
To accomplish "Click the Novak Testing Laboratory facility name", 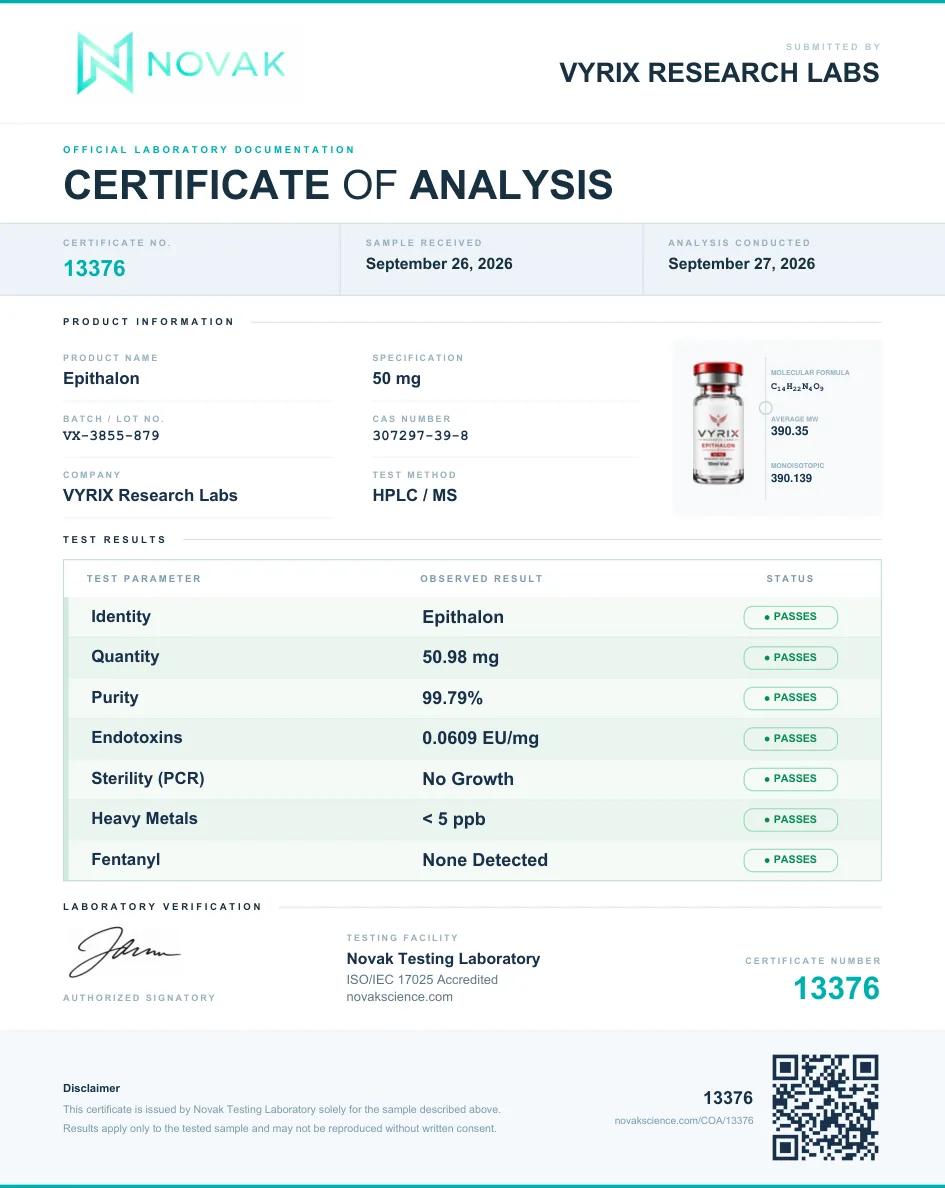I will (443, 959).
